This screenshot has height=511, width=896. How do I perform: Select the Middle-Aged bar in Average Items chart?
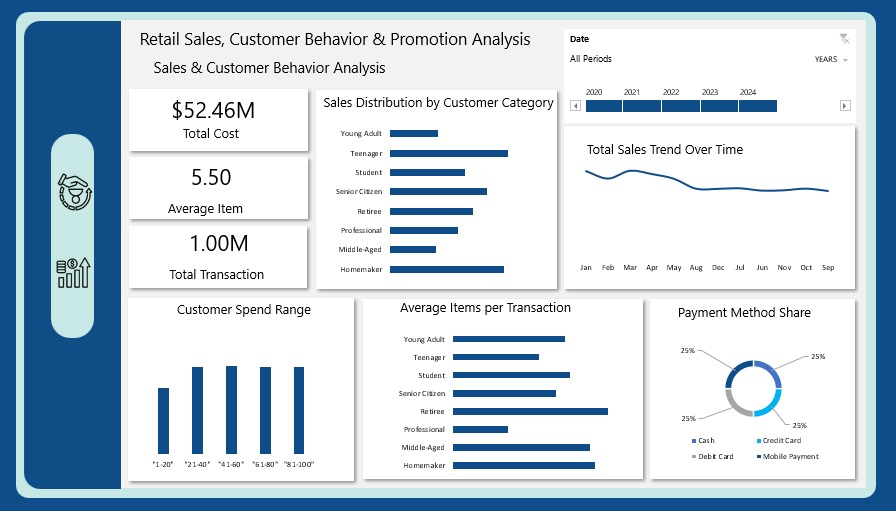tap(521, 448)
